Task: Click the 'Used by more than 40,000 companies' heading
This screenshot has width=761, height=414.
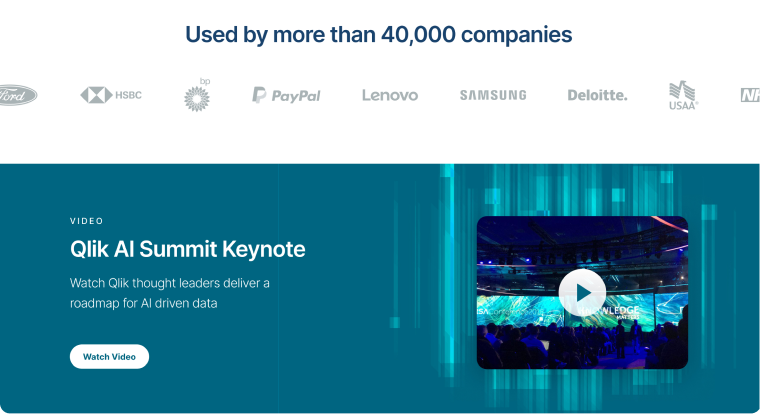Action: 378,34
